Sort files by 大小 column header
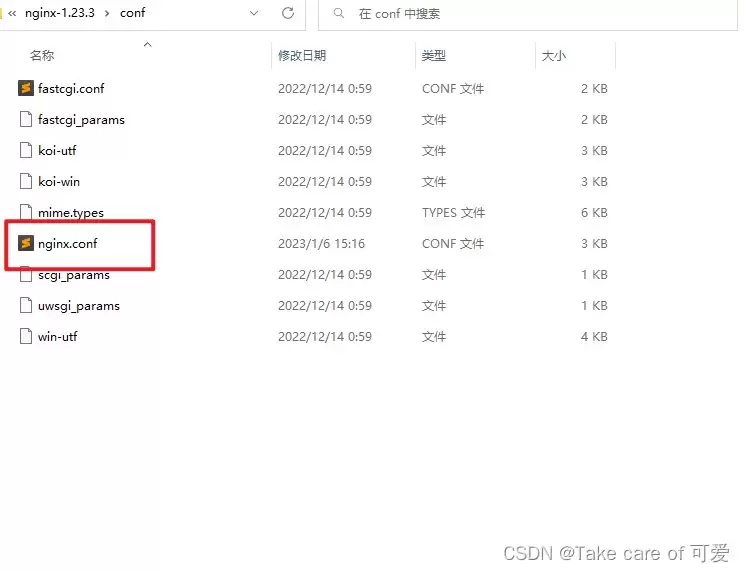 pos(554,55)
